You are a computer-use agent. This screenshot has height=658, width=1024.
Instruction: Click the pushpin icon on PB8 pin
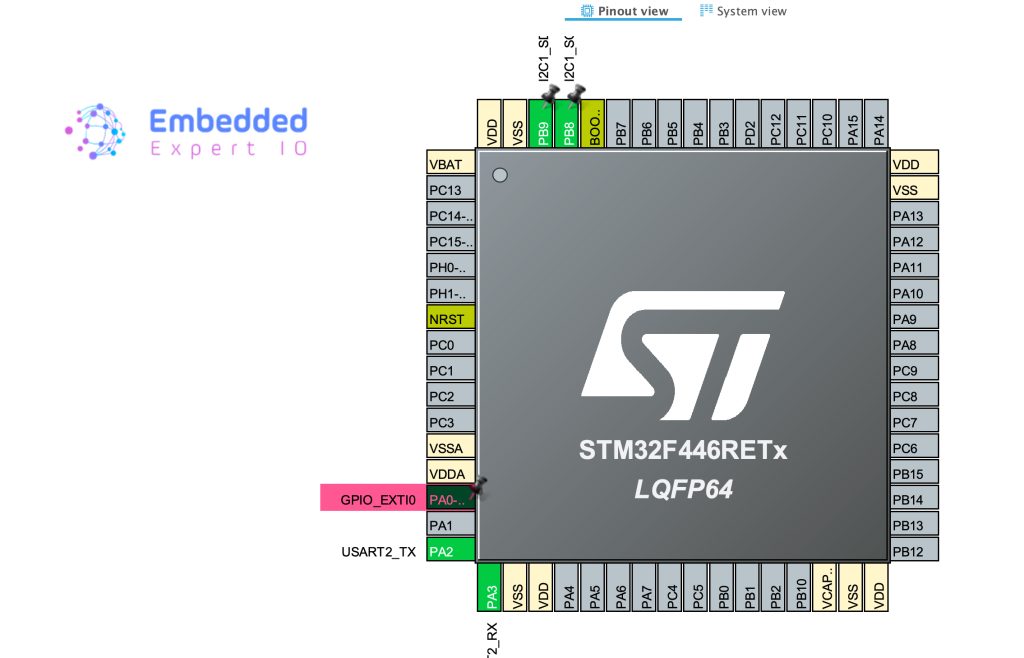[576, 94]
